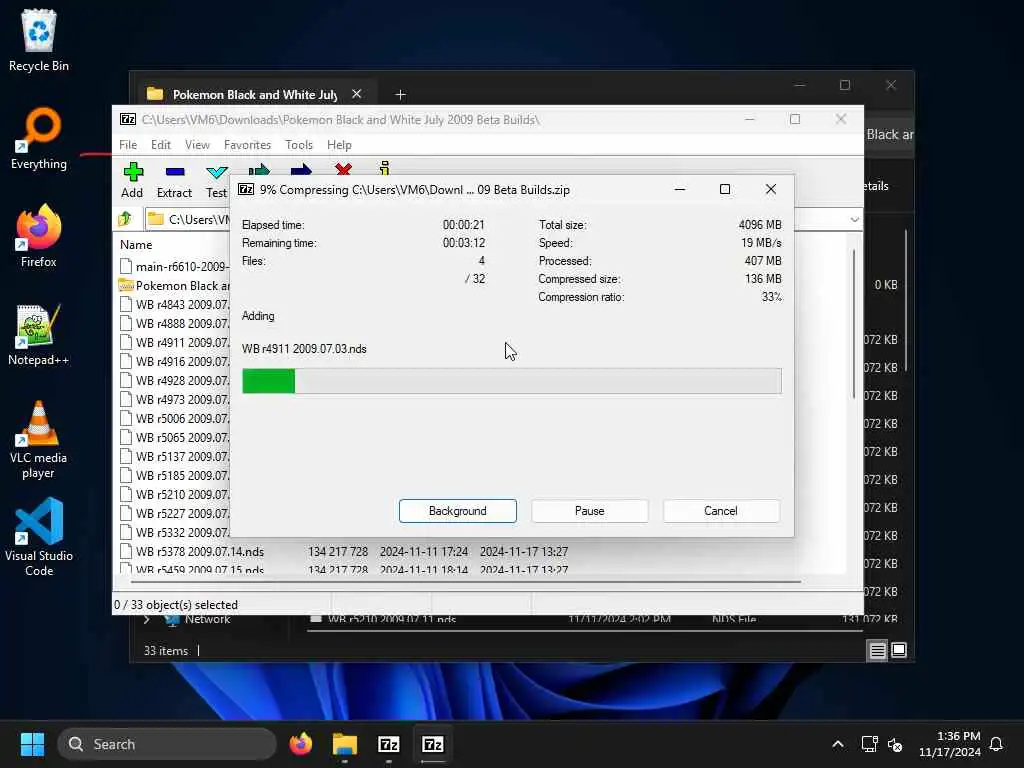Click the muted volume tray icon

pos(895,744)
